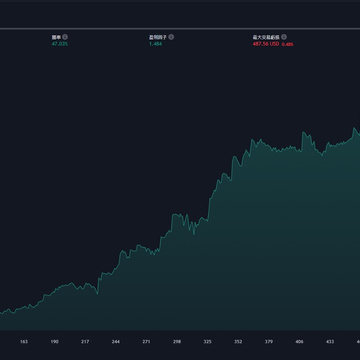
Task: Click the red 0.48% percentage figure
Action: pos(288,44)
